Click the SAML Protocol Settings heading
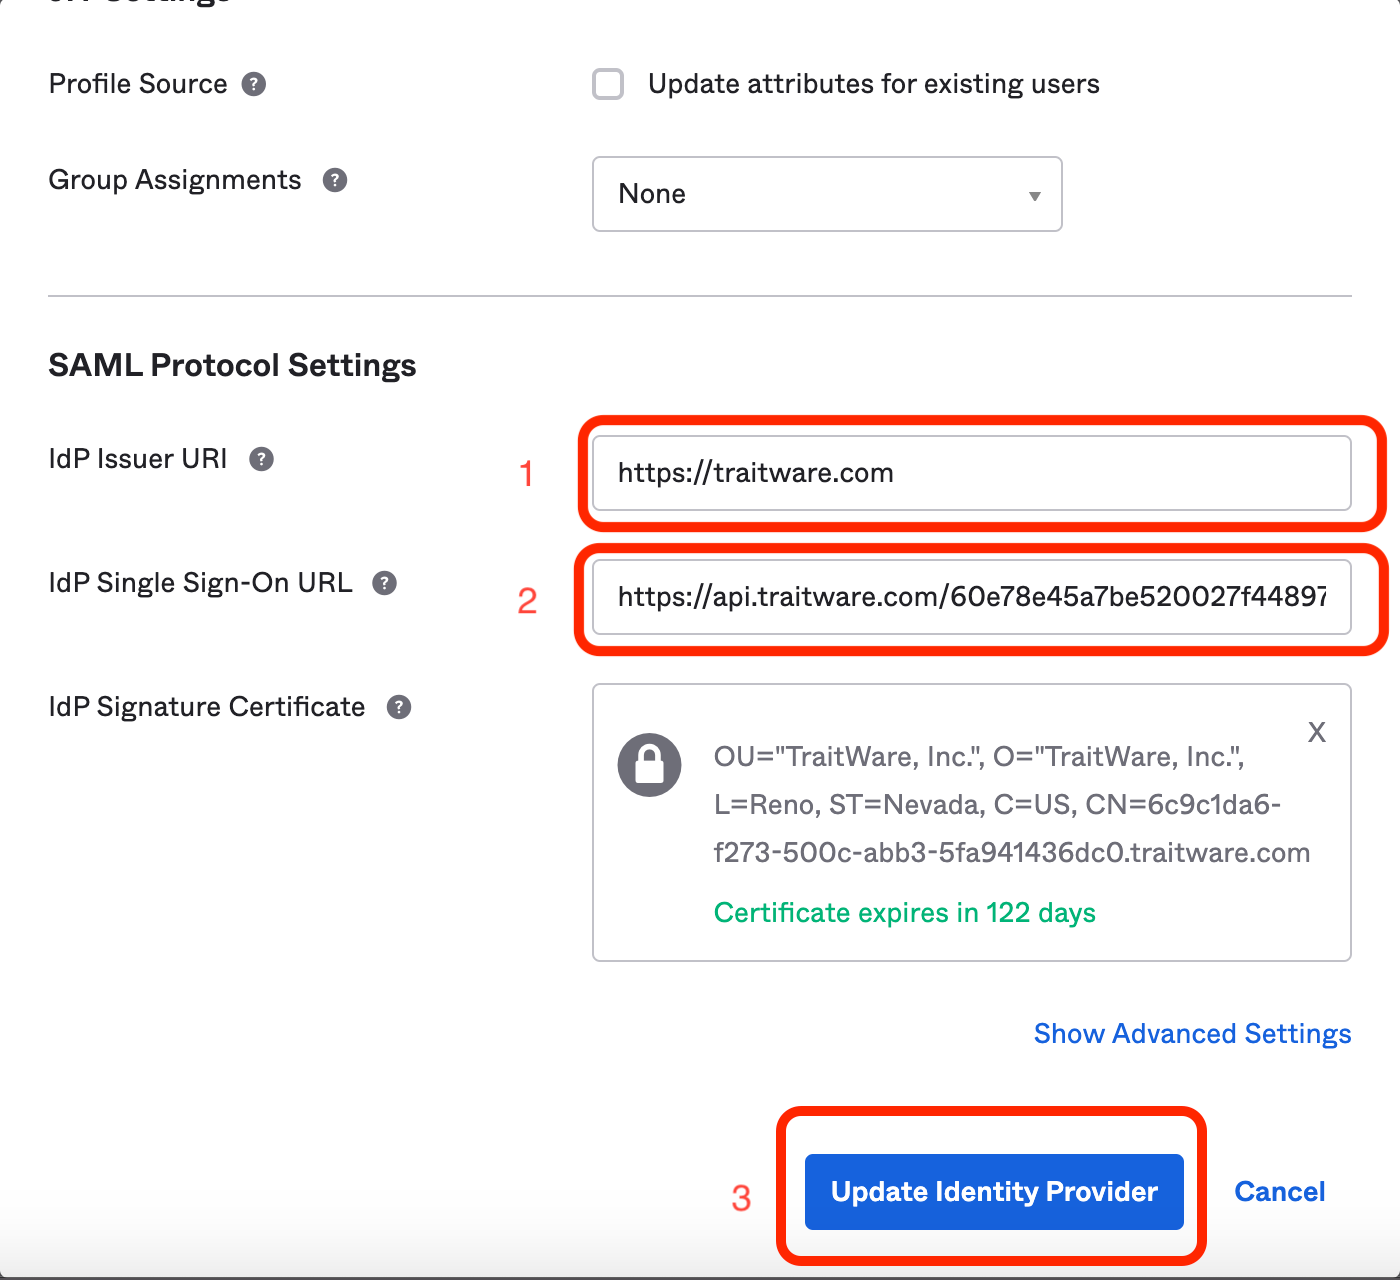1400x1280 pixels. pos(232,365)
